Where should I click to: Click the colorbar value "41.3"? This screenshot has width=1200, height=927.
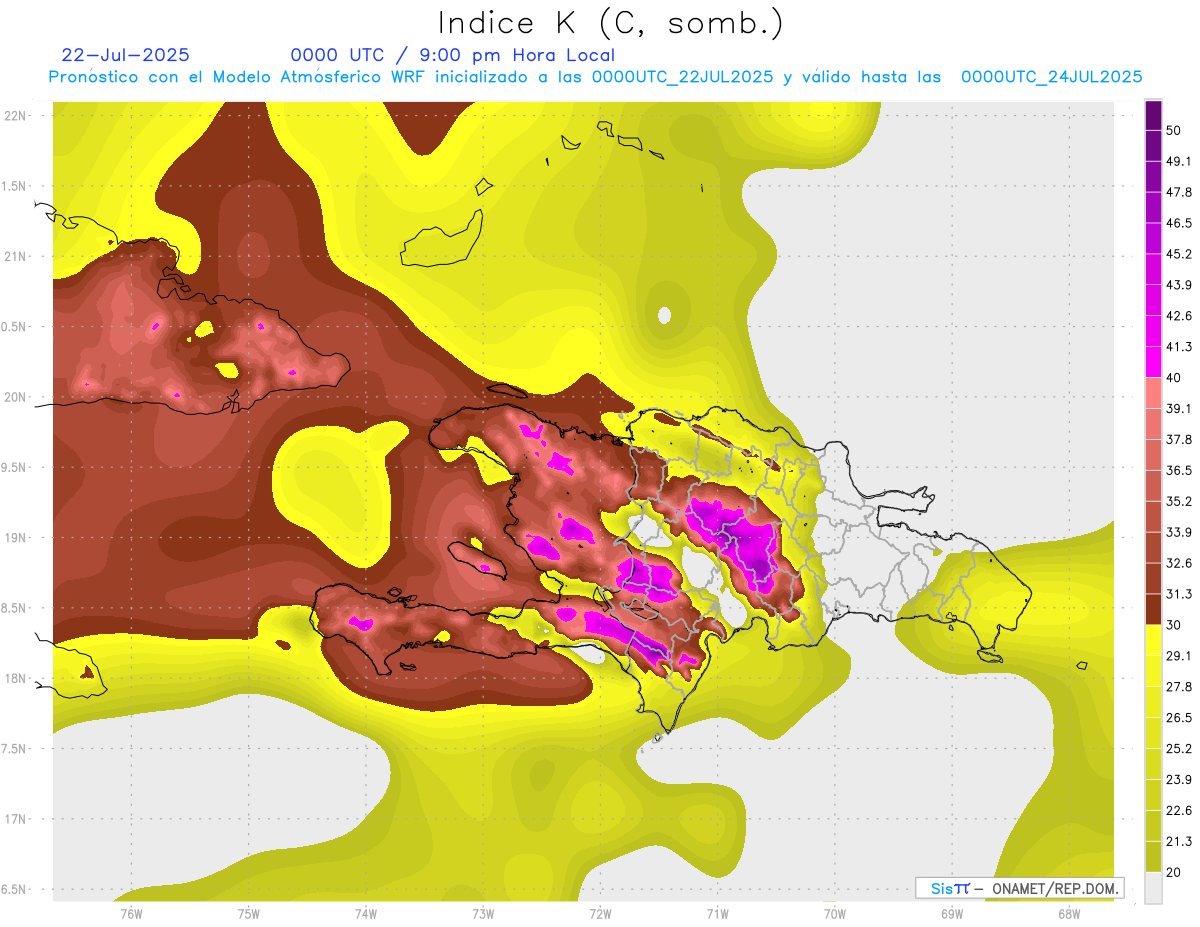click(x=1179, y=347)
